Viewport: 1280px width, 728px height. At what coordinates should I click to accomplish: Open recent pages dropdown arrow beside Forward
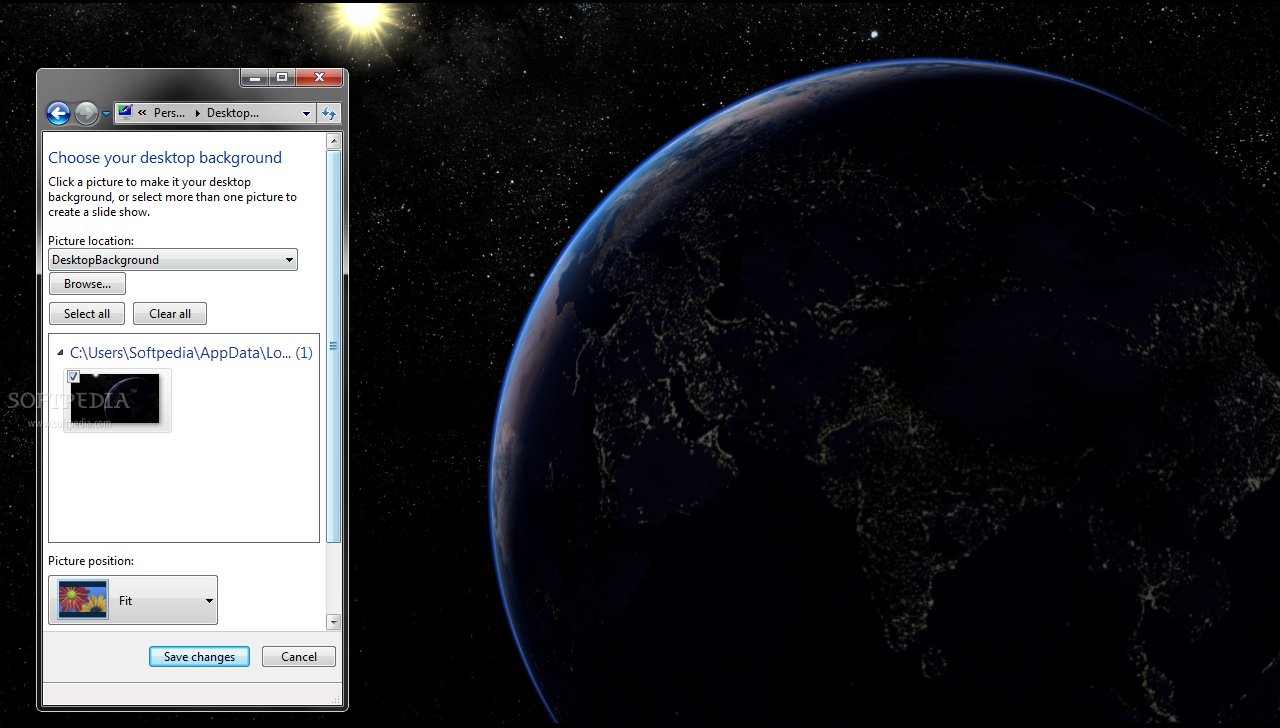click(106, 114)
